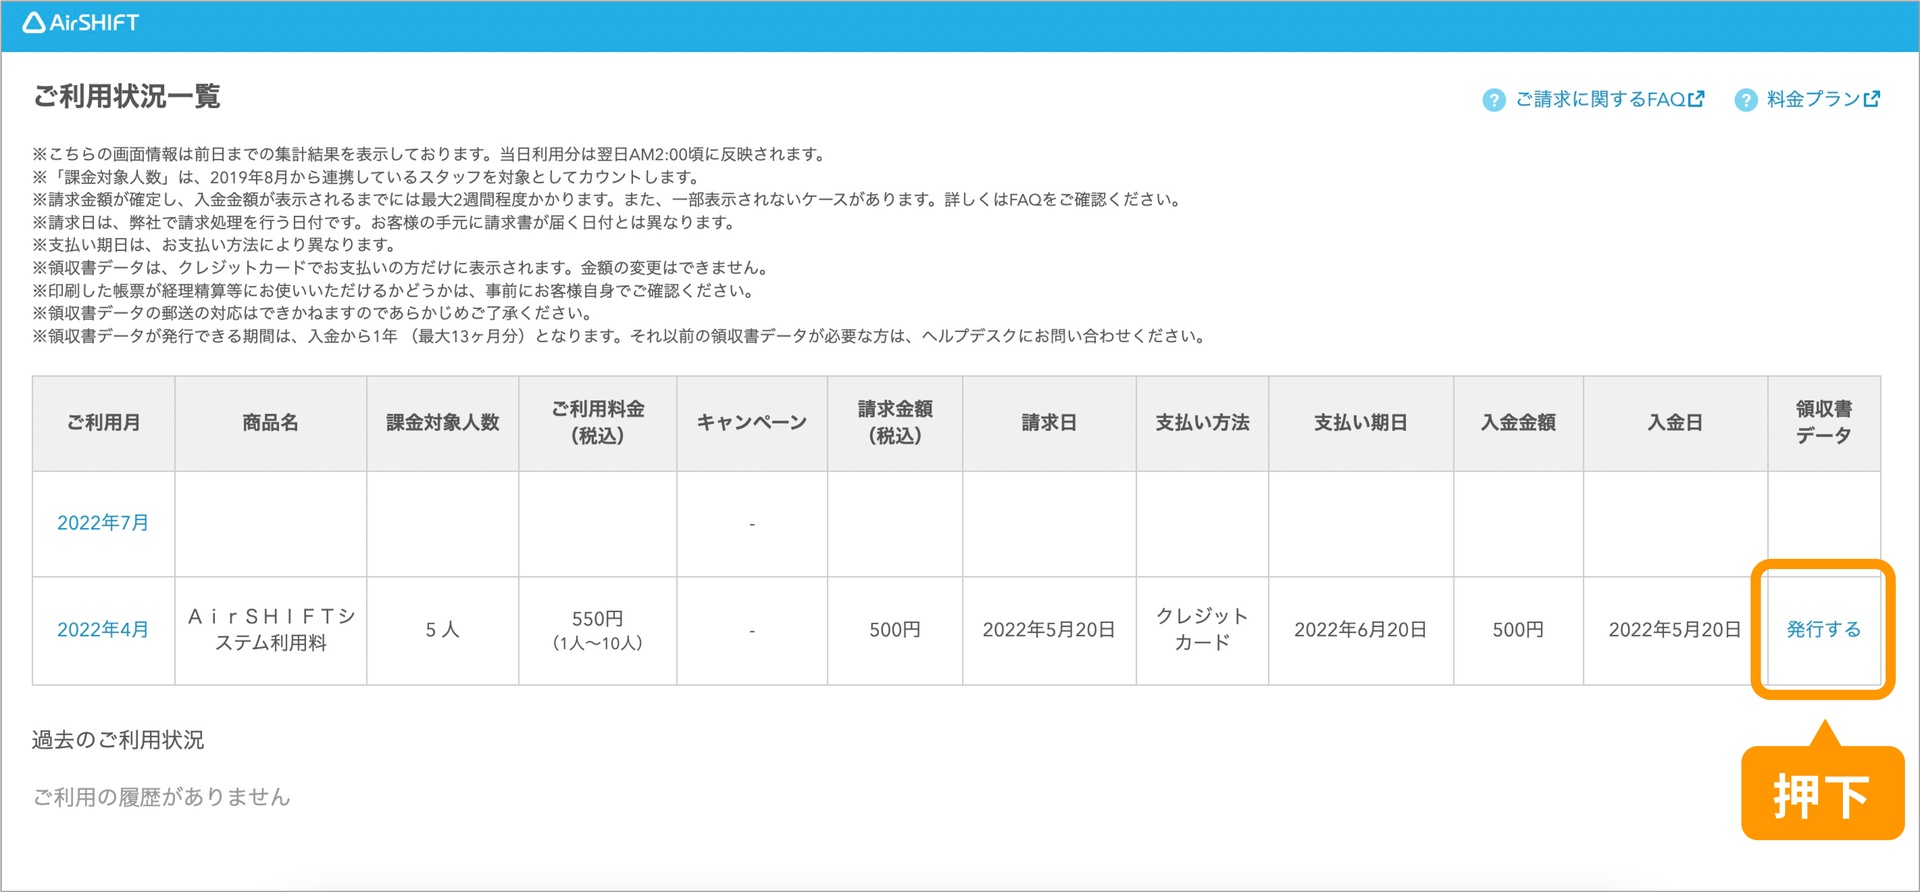Select the クレジットカード payment method cell
The height and width of the screenshot is (892, 1920).
[x=1202, y=630]
